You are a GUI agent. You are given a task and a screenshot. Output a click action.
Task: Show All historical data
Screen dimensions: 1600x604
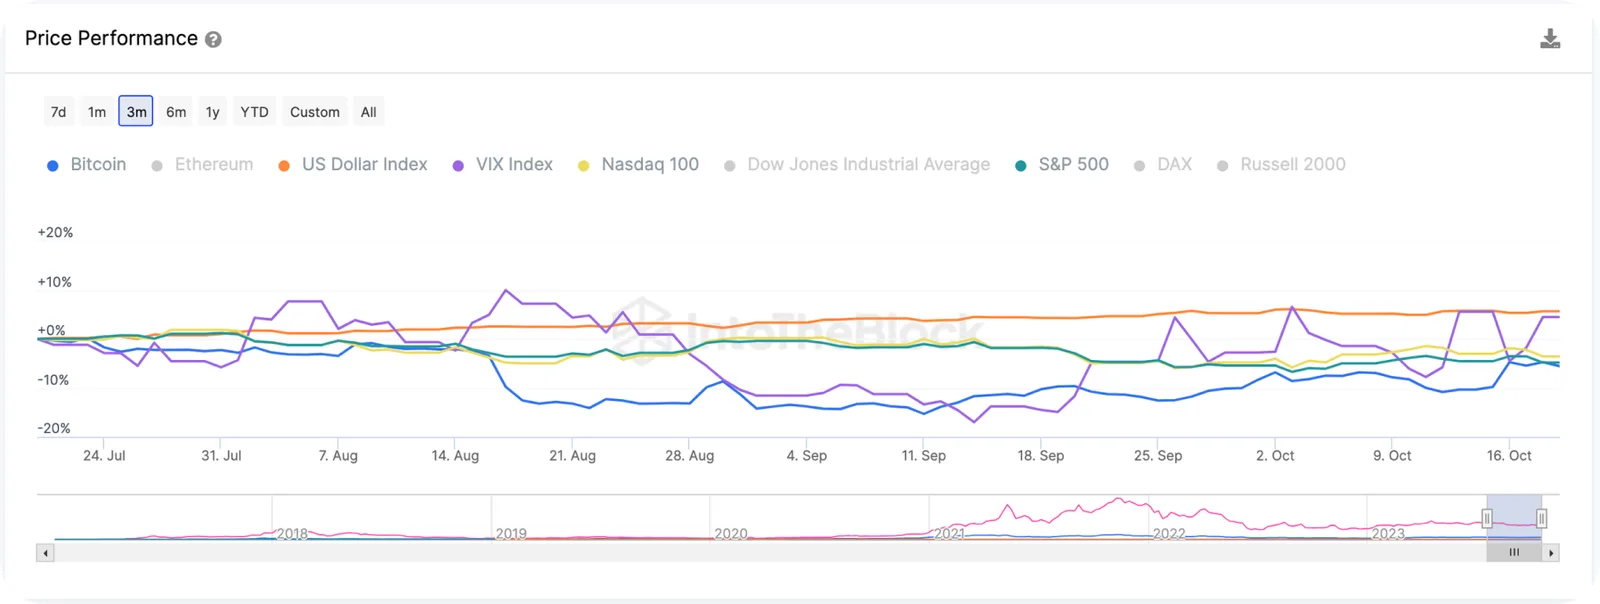pyautogui.click(x=369, y=112)
